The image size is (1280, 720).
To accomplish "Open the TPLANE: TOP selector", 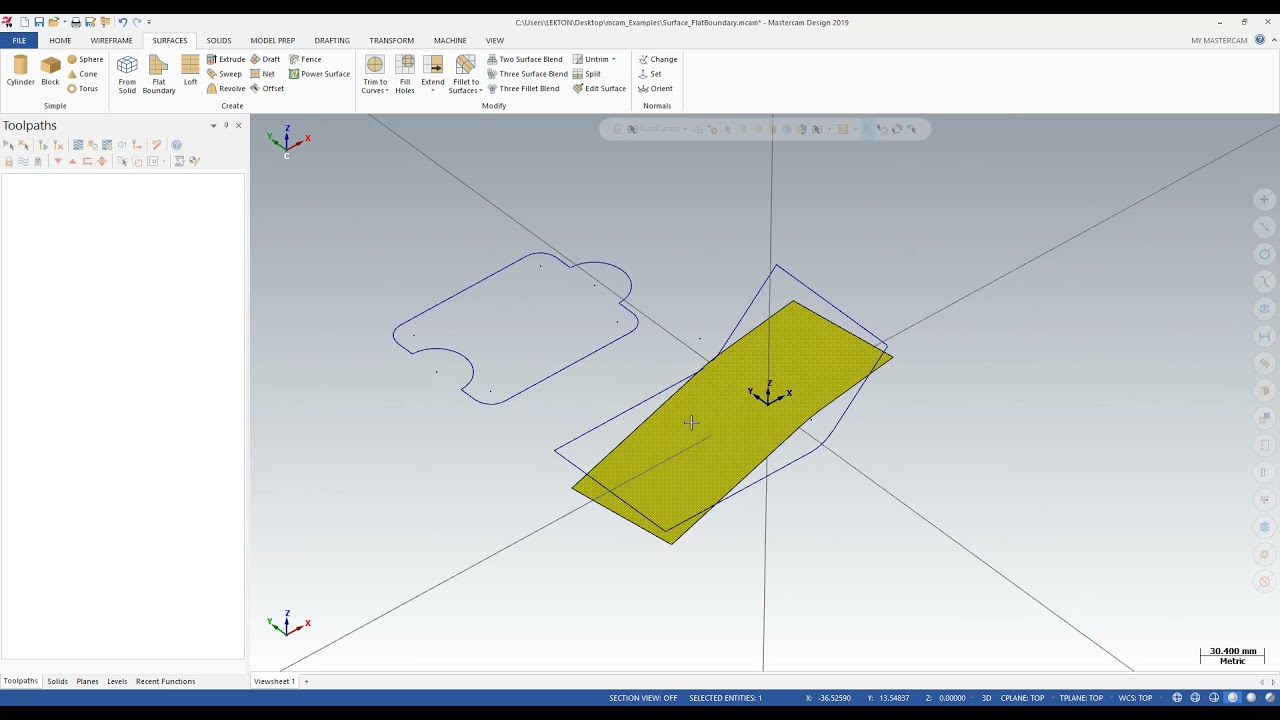I will [x=1081, y=698].
